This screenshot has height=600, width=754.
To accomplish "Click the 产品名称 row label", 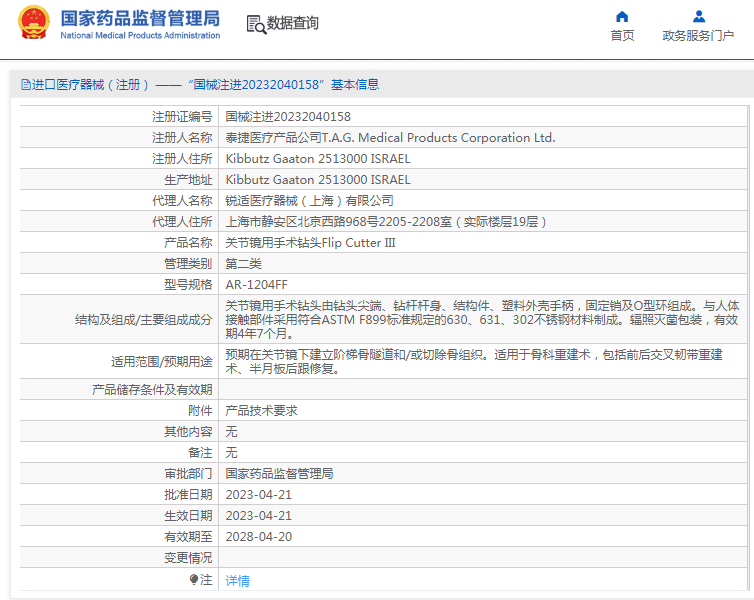I will pos(188,243).
